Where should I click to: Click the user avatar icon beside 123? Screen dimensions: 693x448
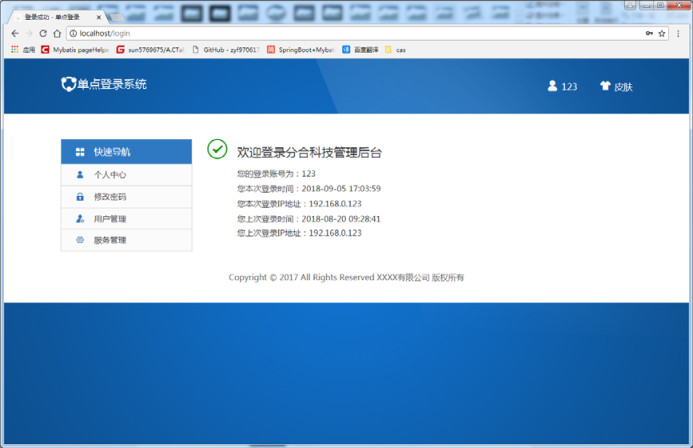pyautogui.click(x=552, y=86)
